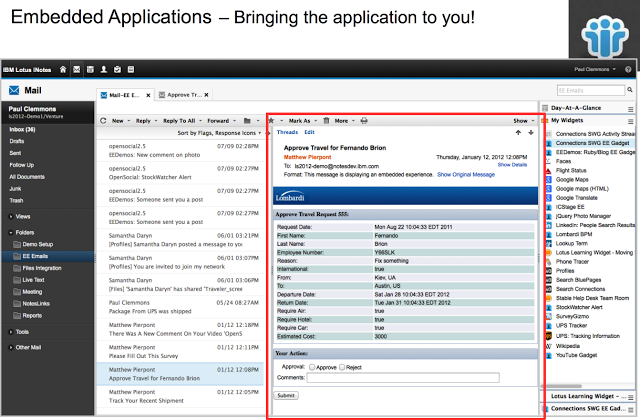Click the move to folder icon
The width and height of the screenshot is (640, 420).
click(x=247, y=121)
